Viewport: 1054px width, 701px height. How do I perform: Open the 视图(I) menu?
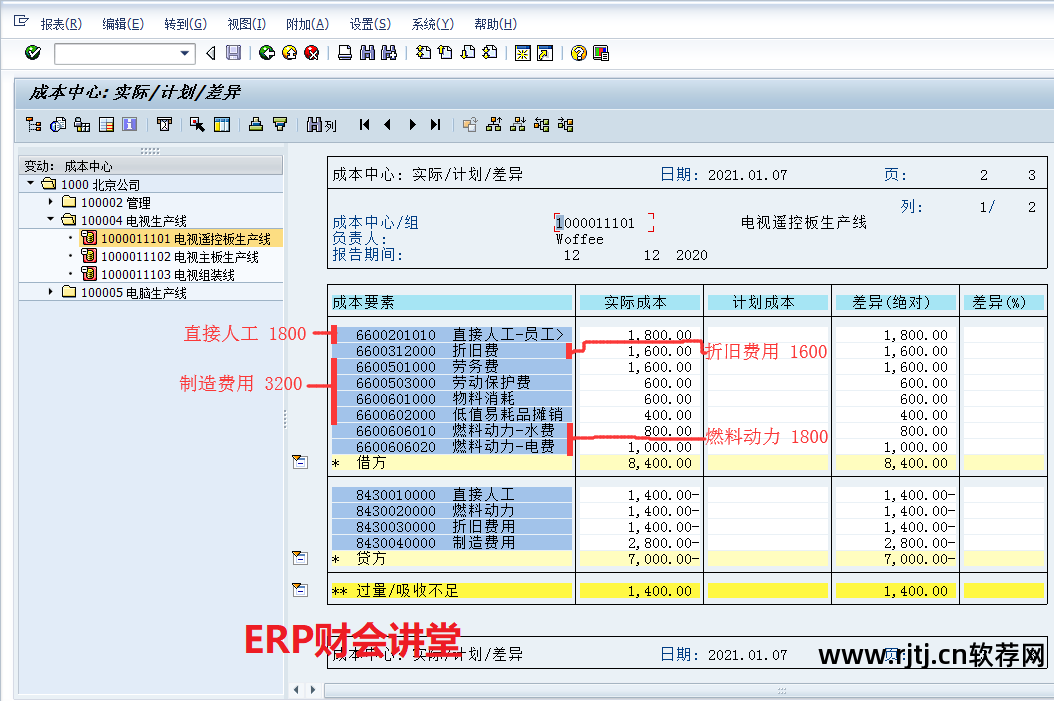pyautogui.click(x=247, y=24)
